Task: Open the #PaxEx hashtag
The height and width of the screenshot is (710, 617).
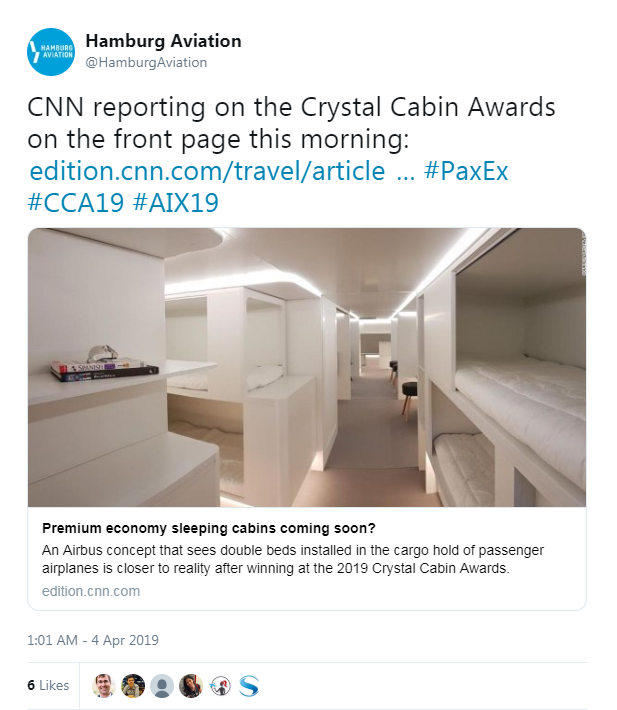Action: click(466, 171)
